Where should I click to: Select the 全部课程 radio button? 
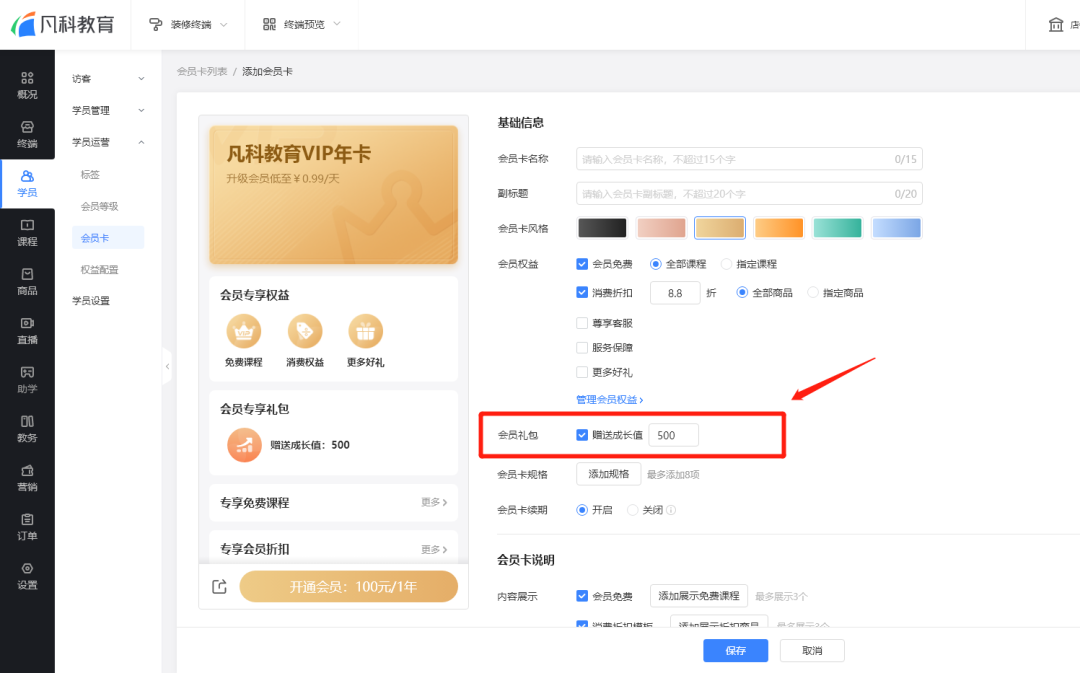coord(656,264)
